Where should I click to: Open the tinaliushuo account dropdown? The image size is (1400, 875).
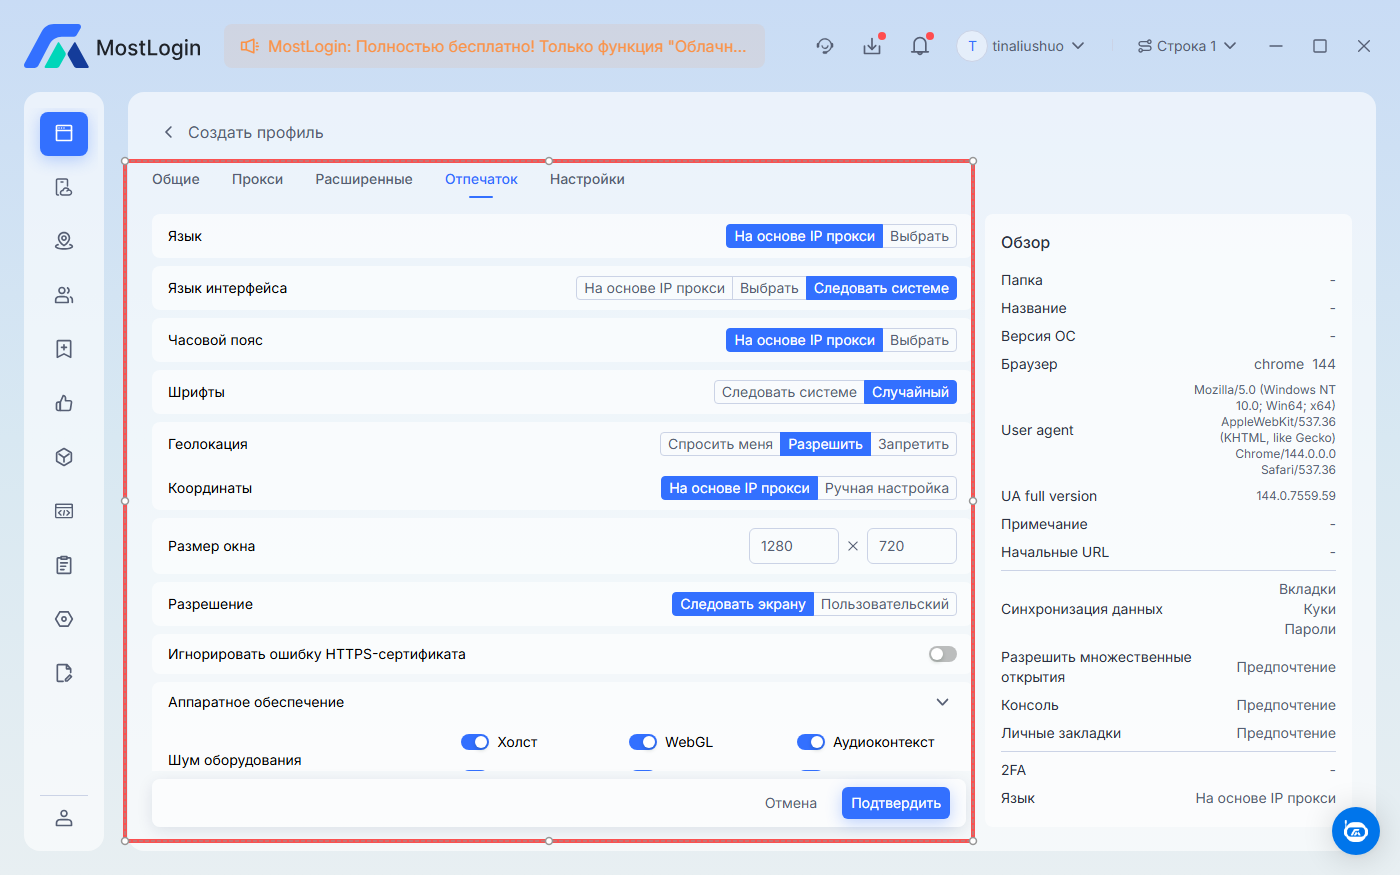pyautogui.click(x=1022, y=46)
